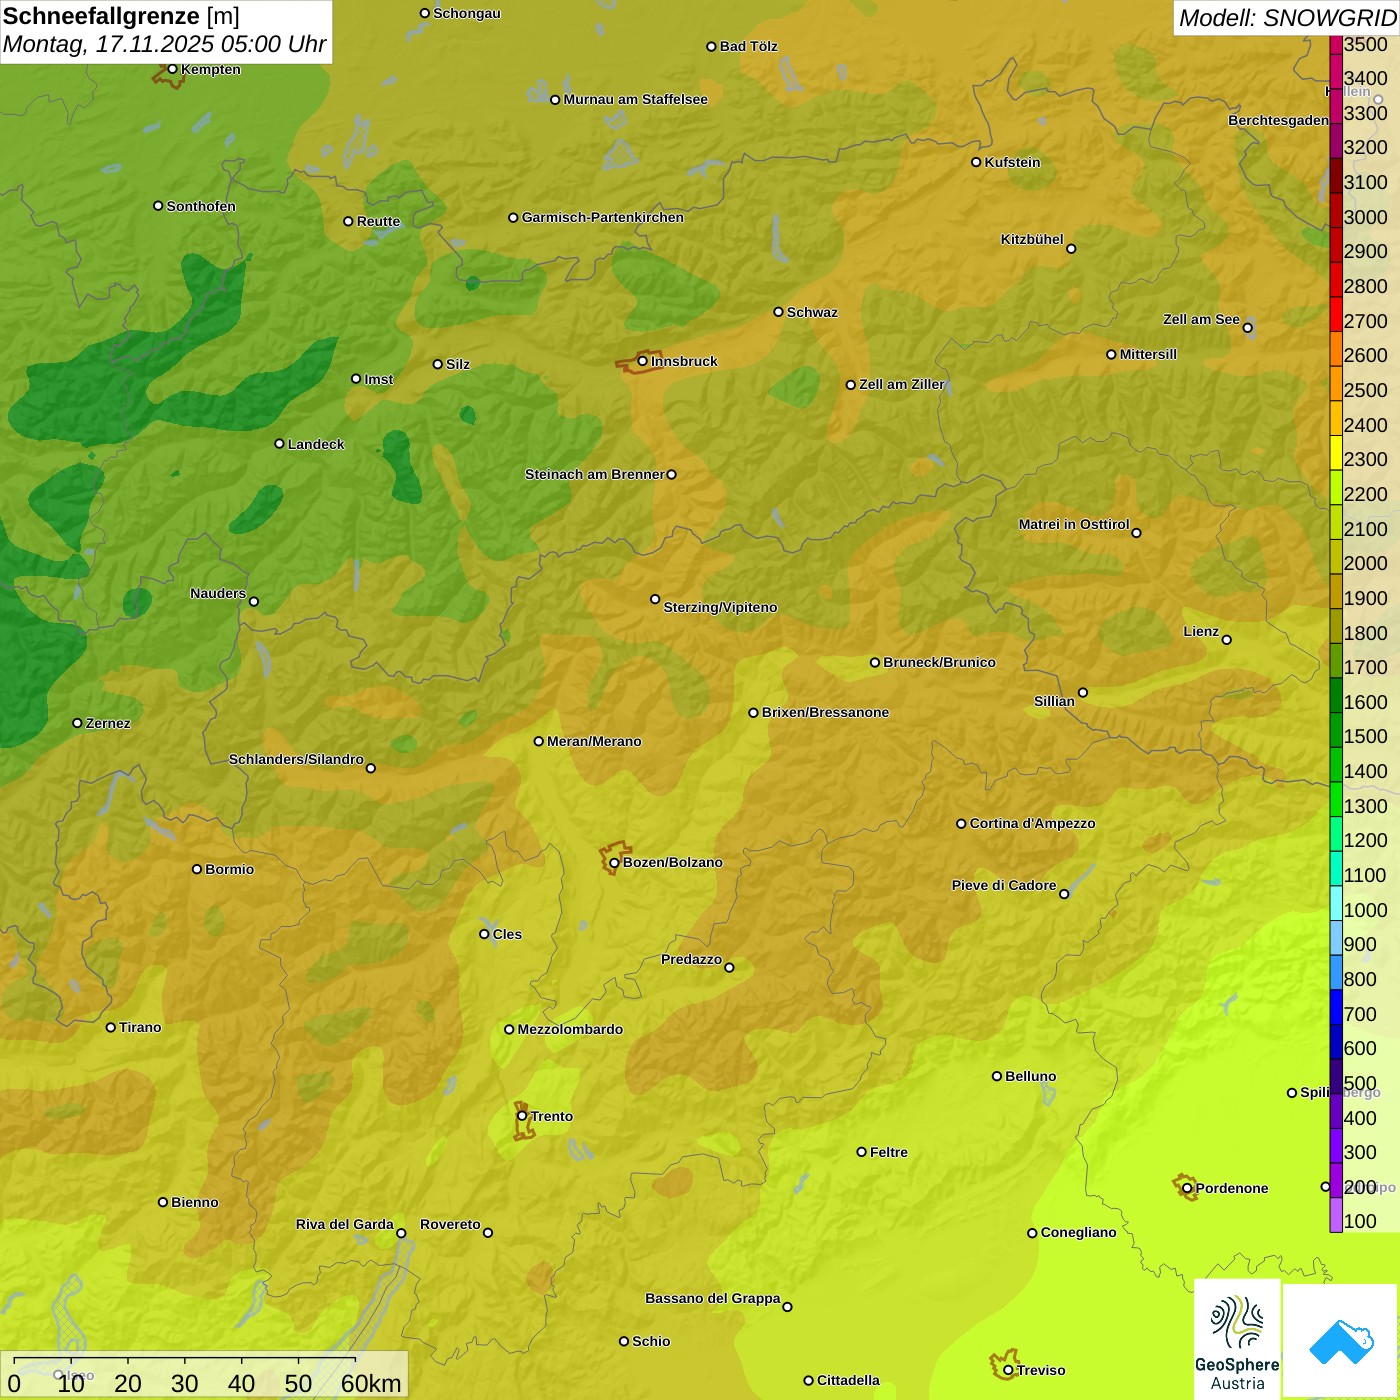Click the Imst label
The height and width of the screenshot is (1400, 1400).
(378, 379)
